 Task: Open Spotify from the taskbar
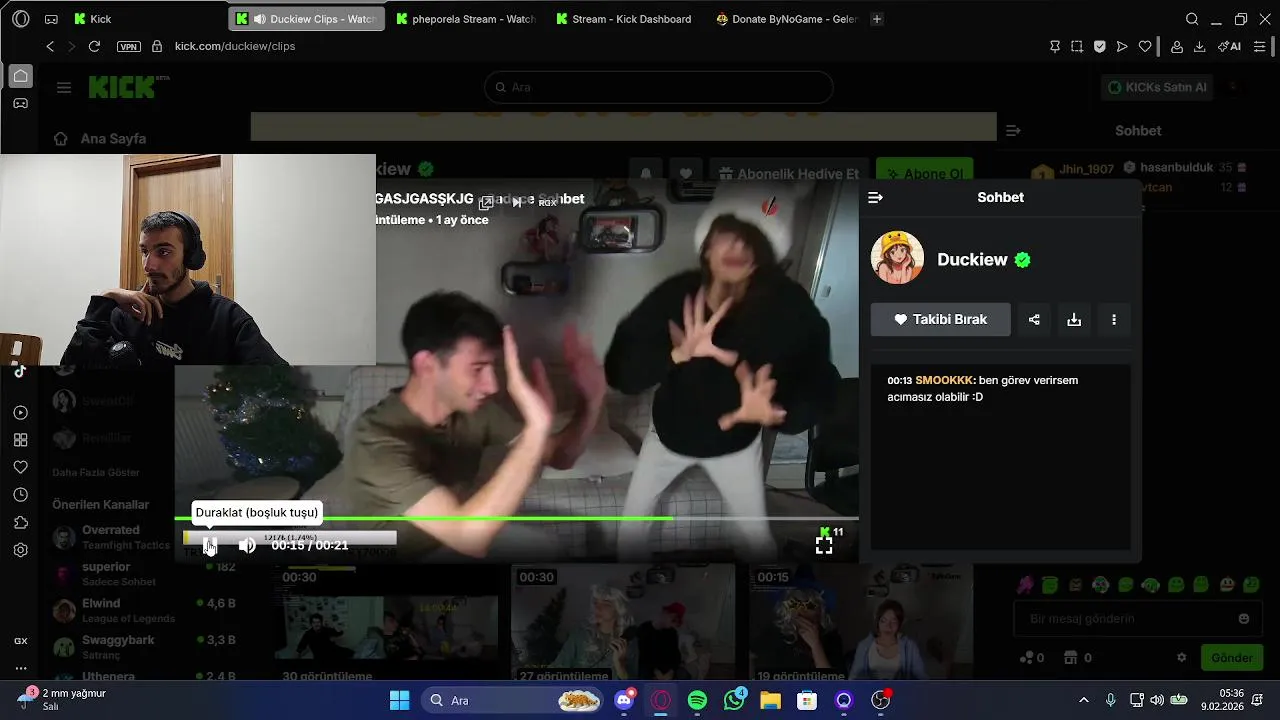pos(697,700)
